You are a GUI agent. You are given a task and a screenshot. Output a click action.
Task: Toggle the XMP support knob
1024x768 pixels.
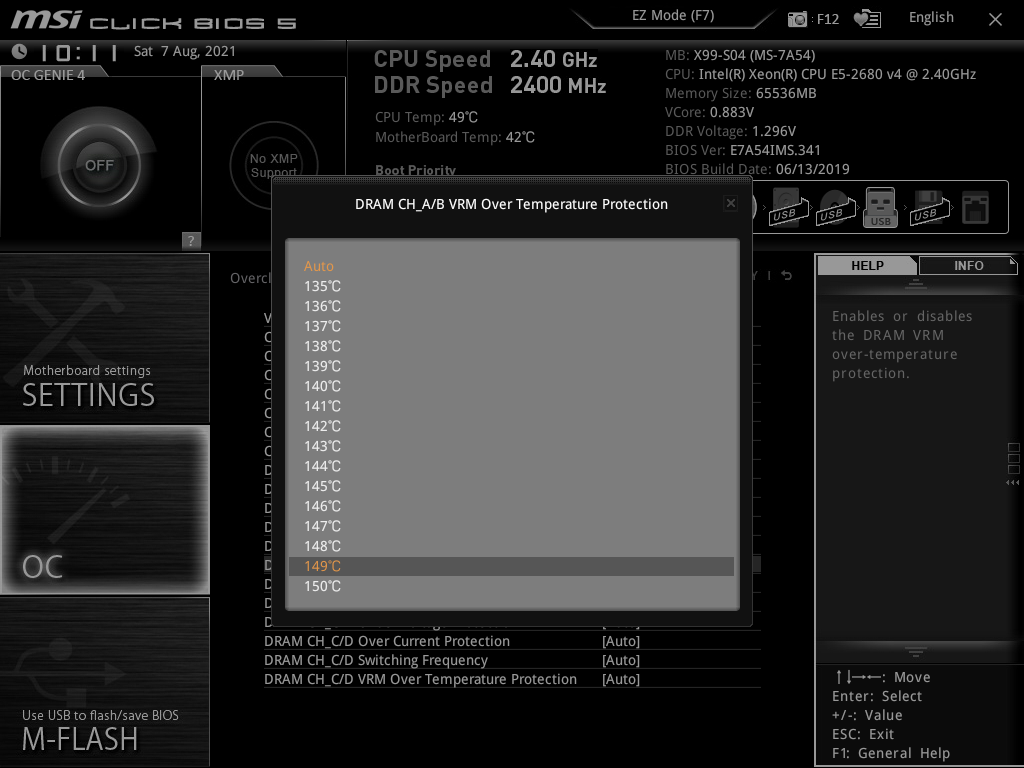click(x=274, y=165)
